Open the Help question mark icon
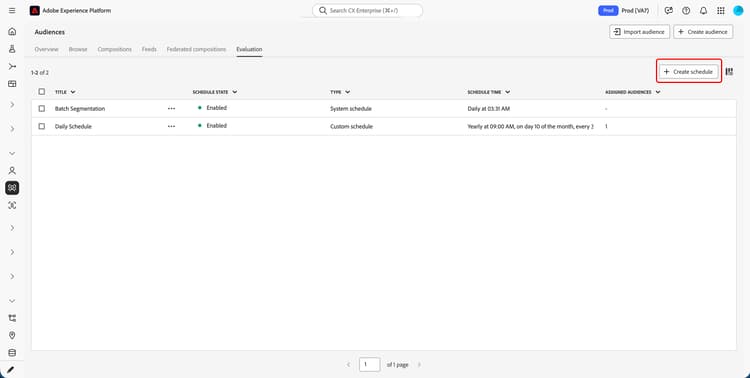Image resolution: width=750 pixels, height=378 pixels. coord(686,11)
